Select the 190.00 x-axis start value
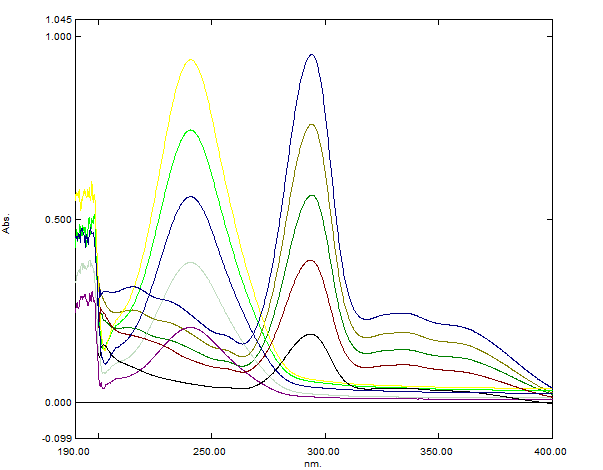Image resolution: width=603 pixels, height=470 pixels. pos(76,451)
